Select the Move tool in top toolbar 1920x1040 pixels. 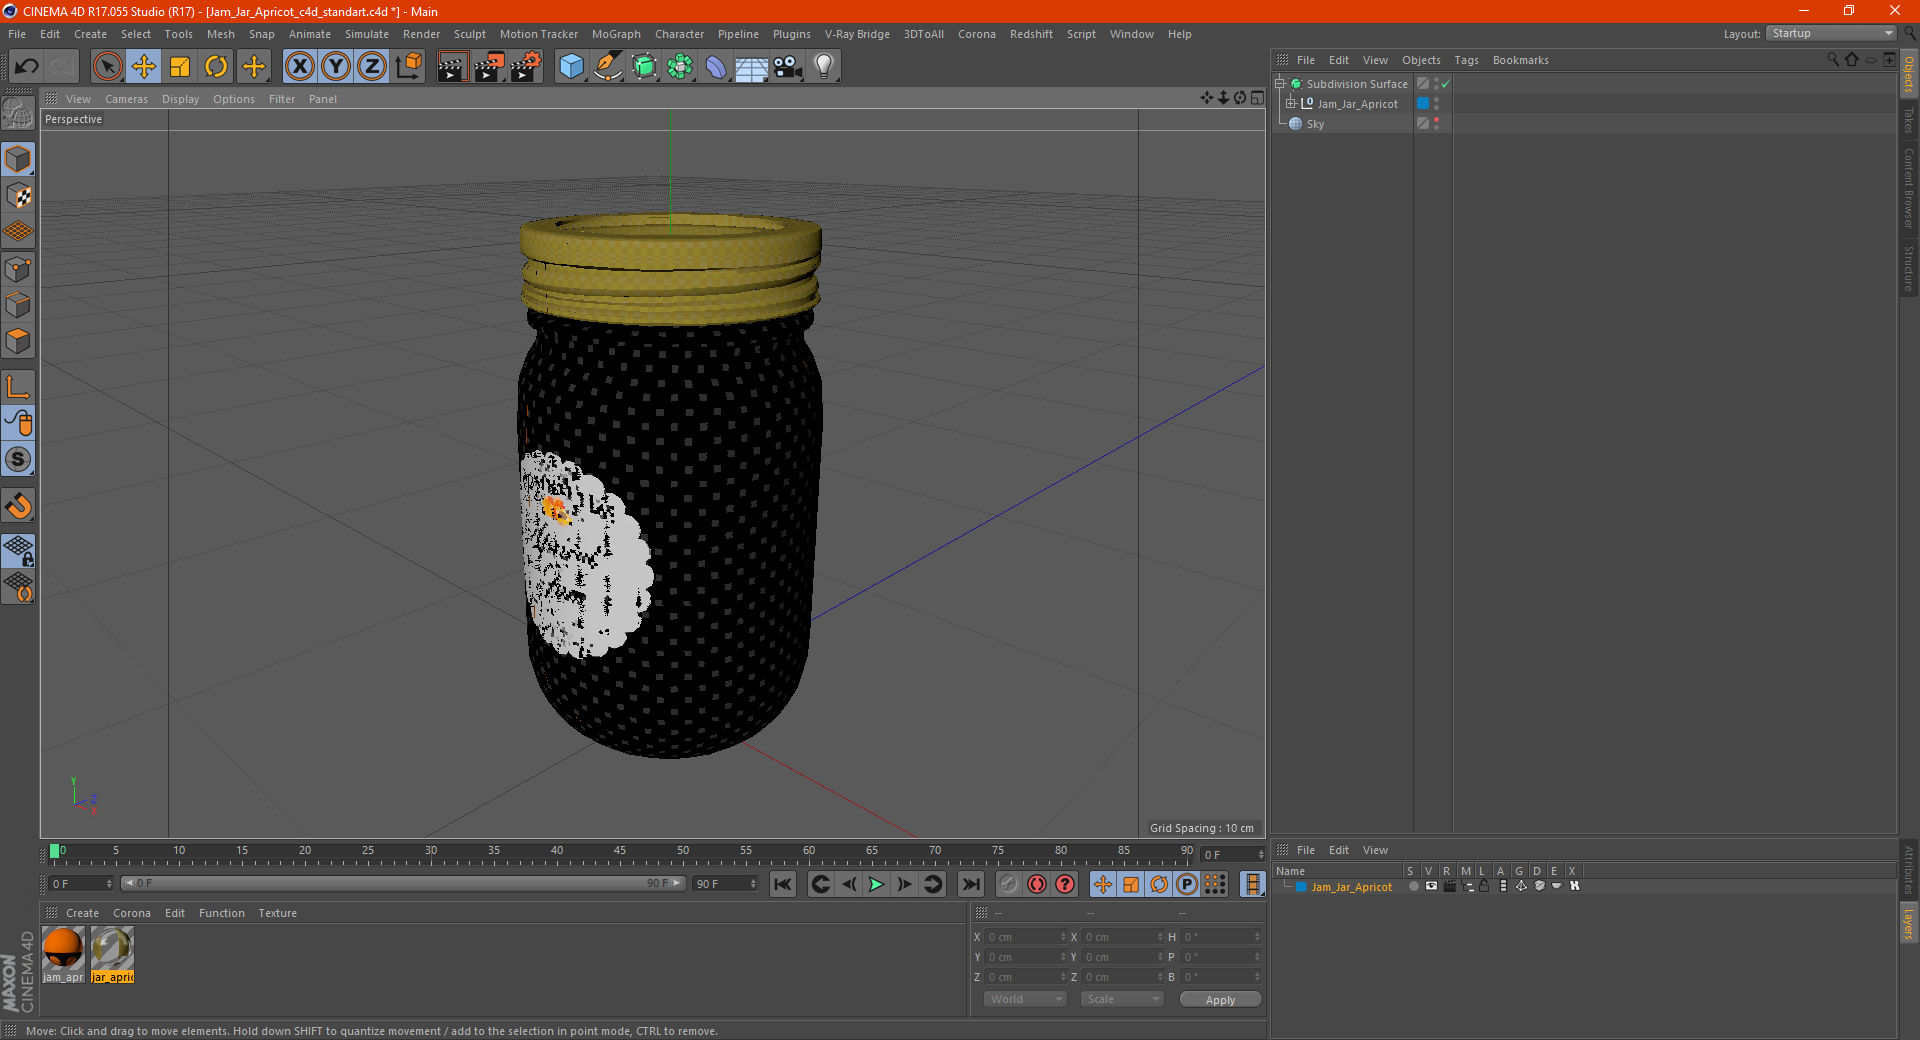coord(144,67)
